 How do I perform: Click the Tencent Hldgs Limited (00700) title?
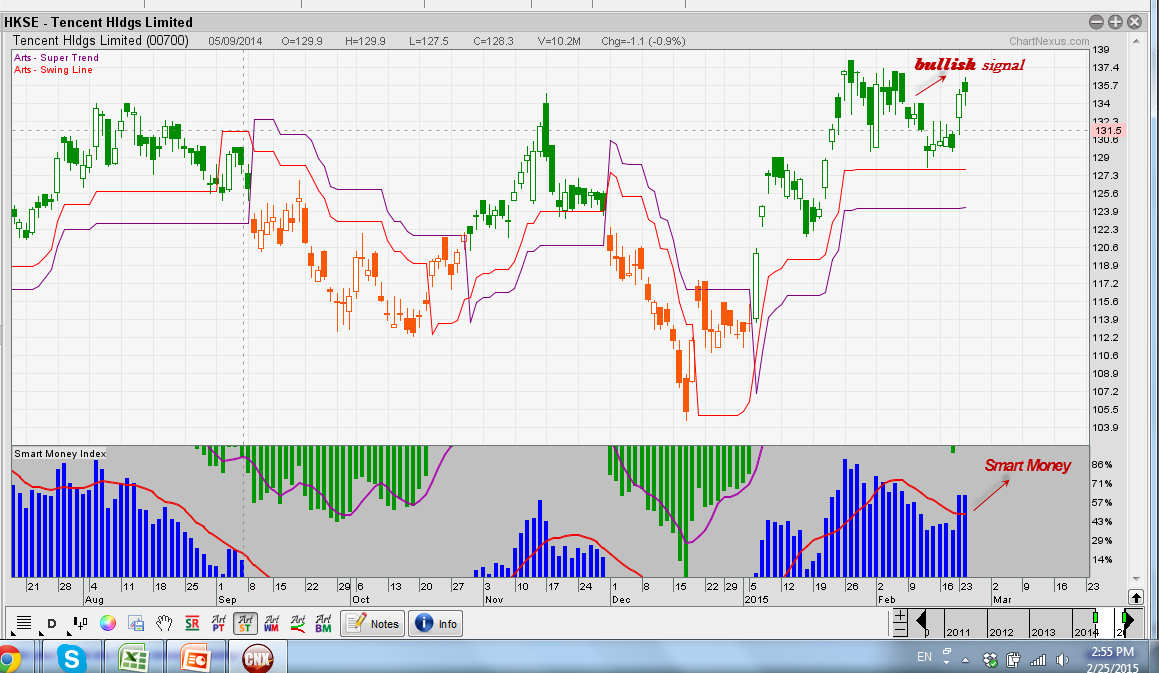(x=101, y=41)
